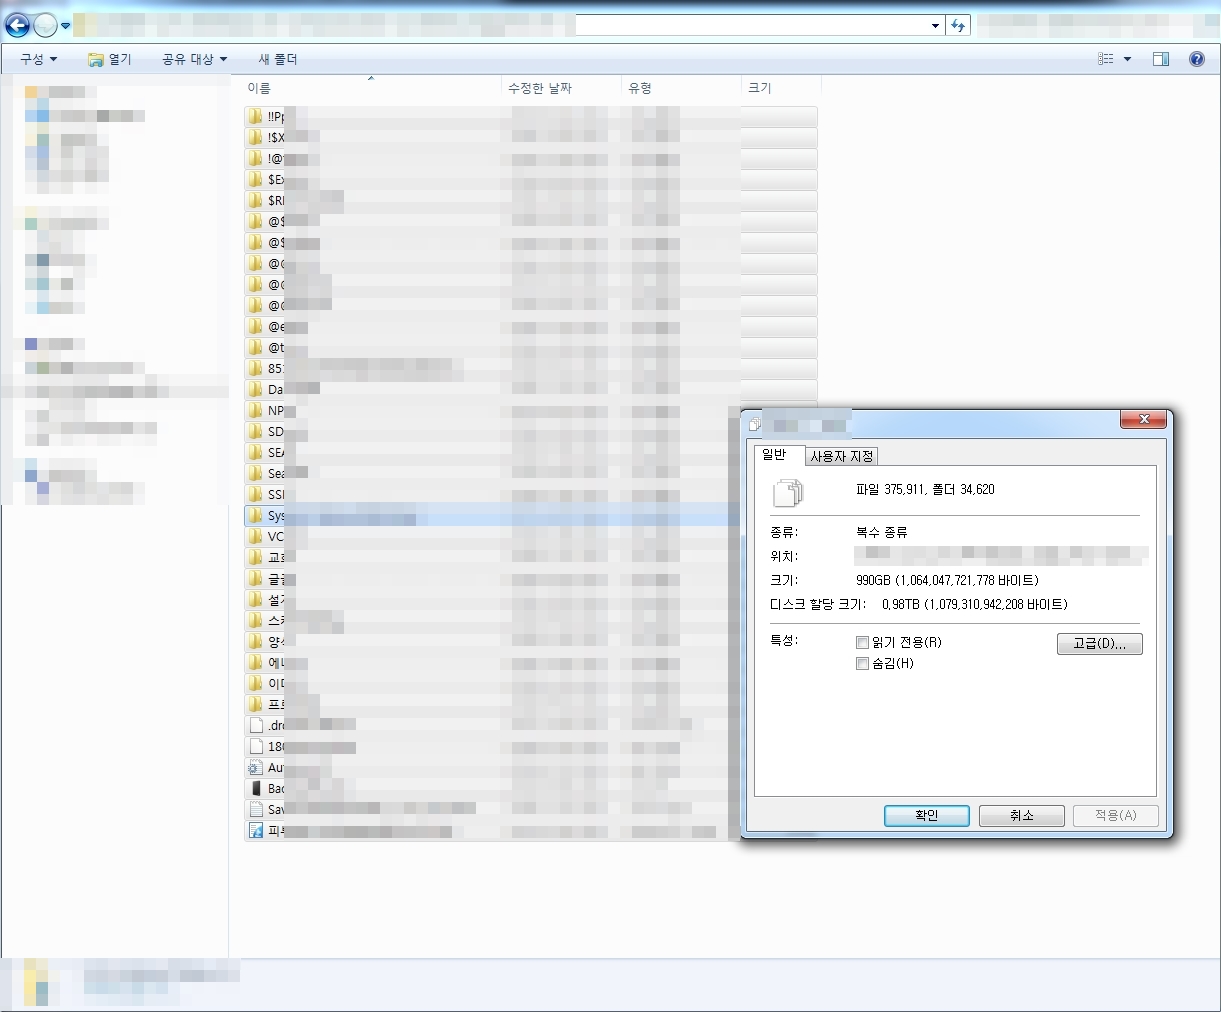This screenshot has height=1012, width=1221.
Task: Select the folder icon of the NP row
Action: tap(255, 410)
